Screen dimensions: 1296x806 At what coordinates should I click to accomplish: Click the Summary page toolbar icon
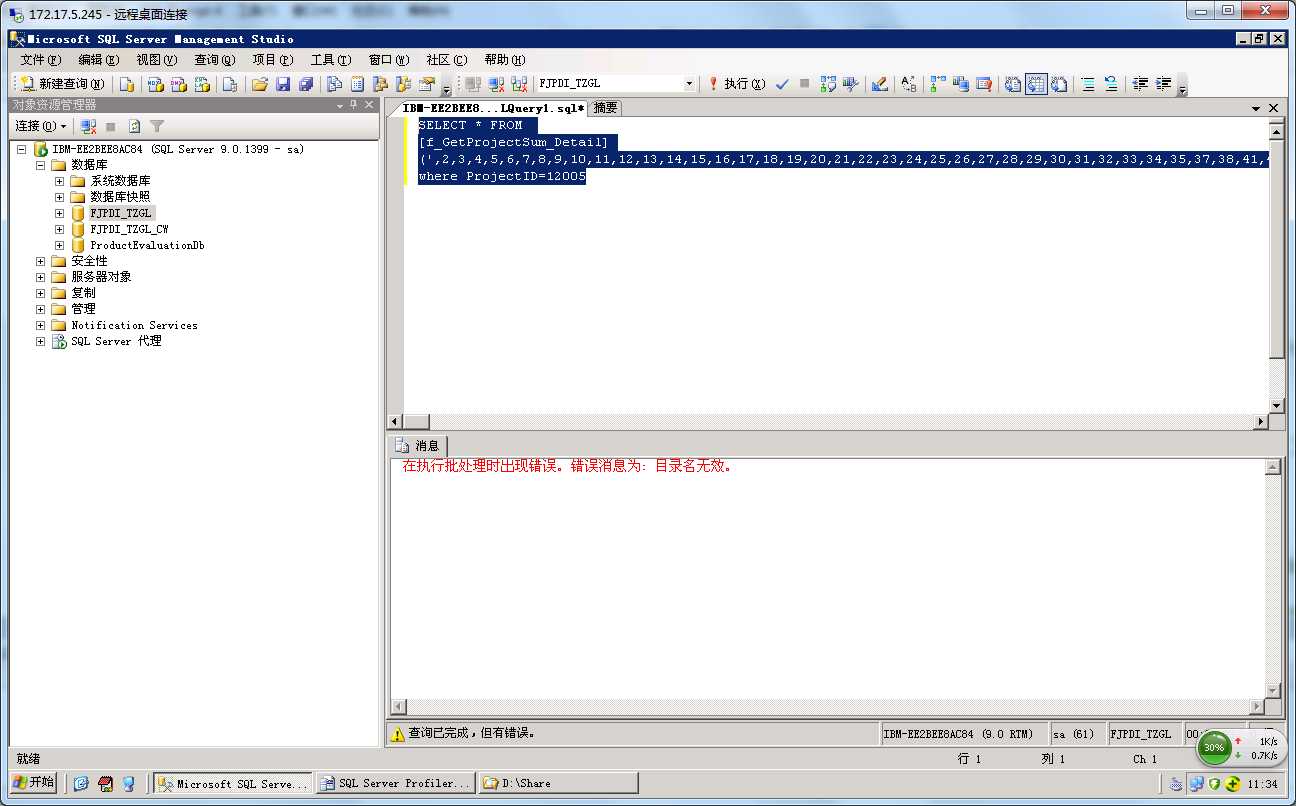click(x=357, y=84)
